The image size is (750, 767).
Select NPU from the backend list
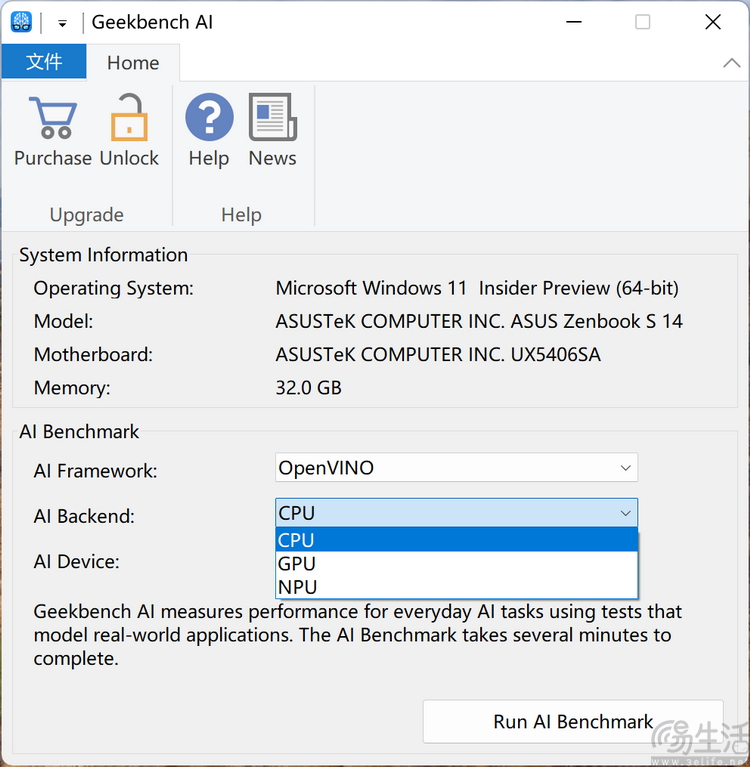[456, 587]
